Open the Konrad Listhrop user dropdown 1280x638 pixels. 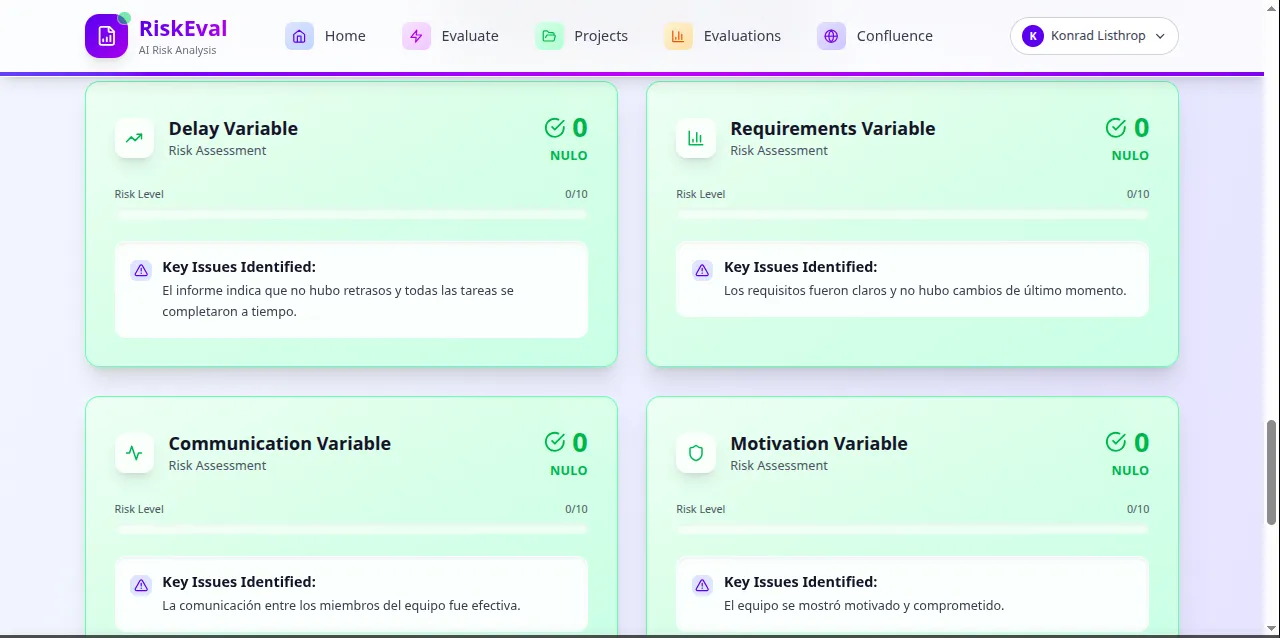(1094, 36)
